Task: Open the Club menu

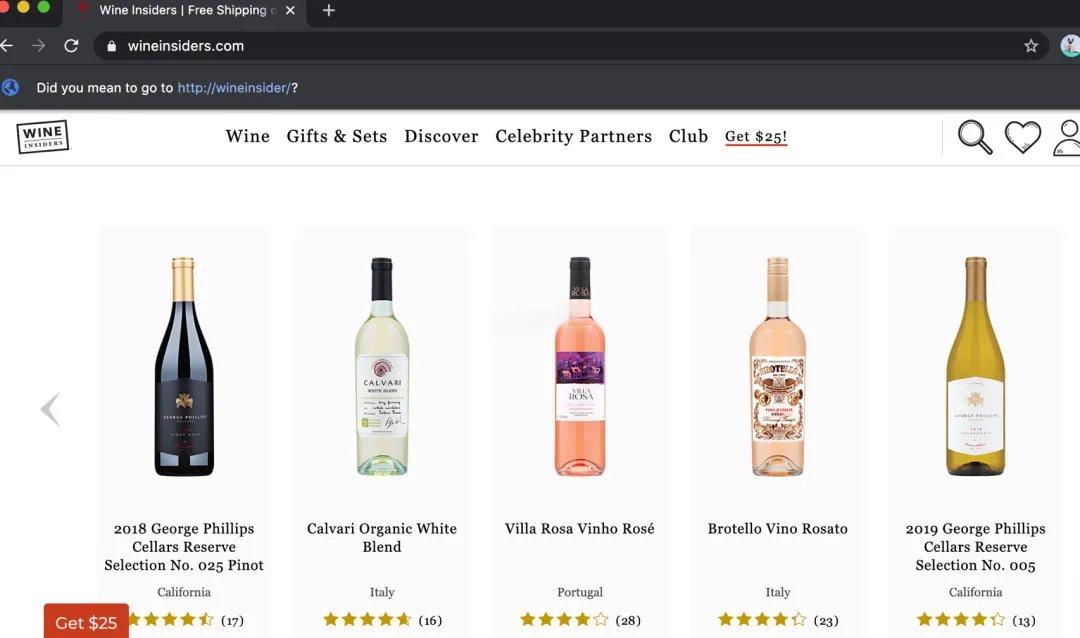Action: click(x=688, y=136)
